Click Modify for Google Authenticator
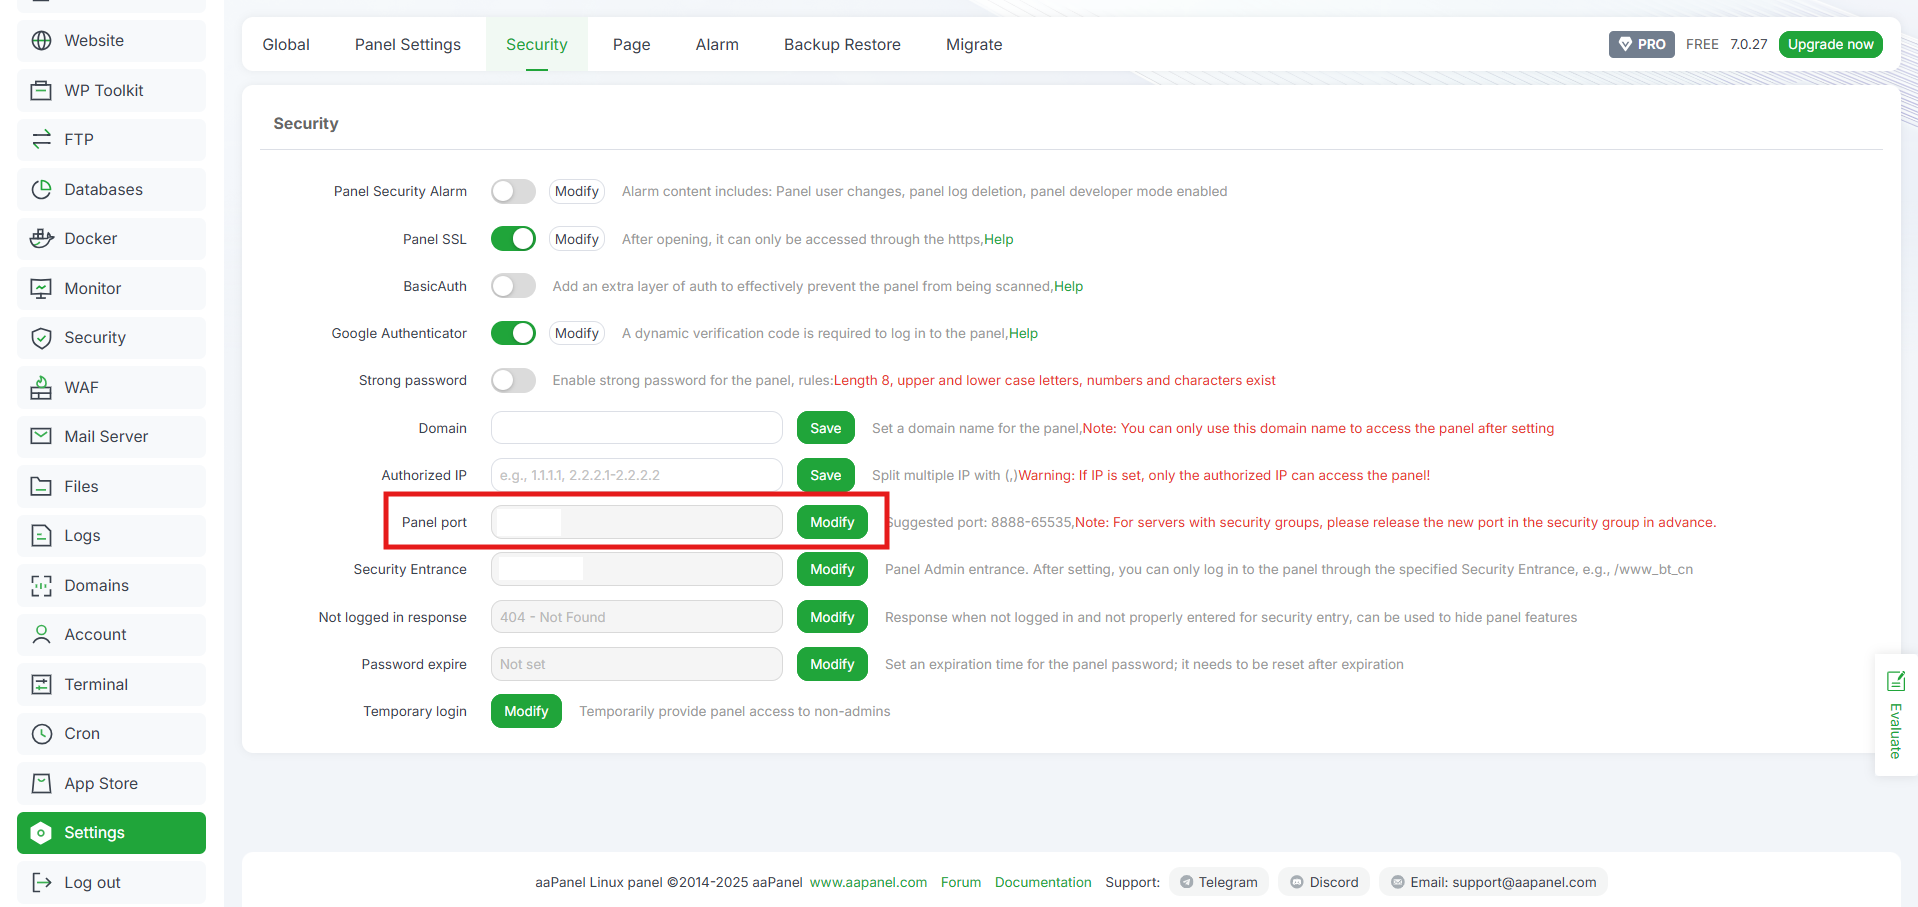The image size is (1918, 907). (x=577, y=333)
